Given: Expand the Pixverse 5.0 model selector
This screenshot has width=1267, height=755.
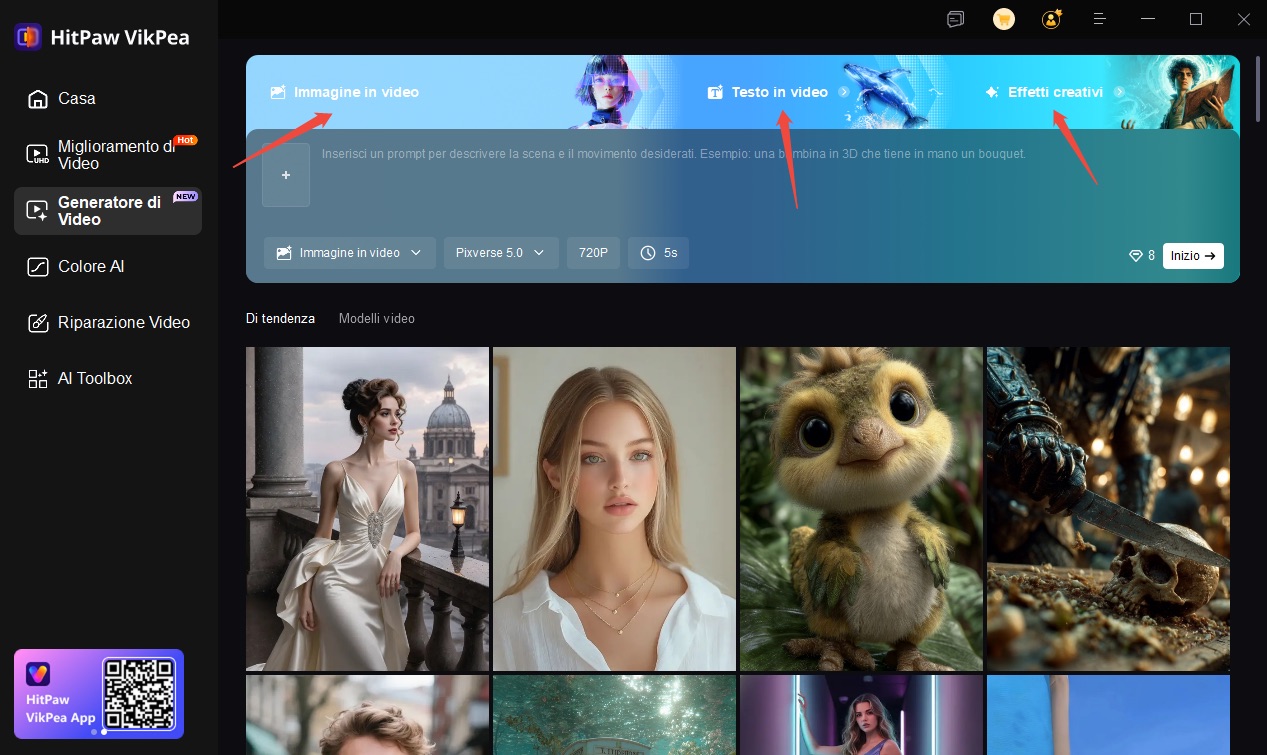Looking at the screenshot, I should pyautogui.click(x=501, y=253).
